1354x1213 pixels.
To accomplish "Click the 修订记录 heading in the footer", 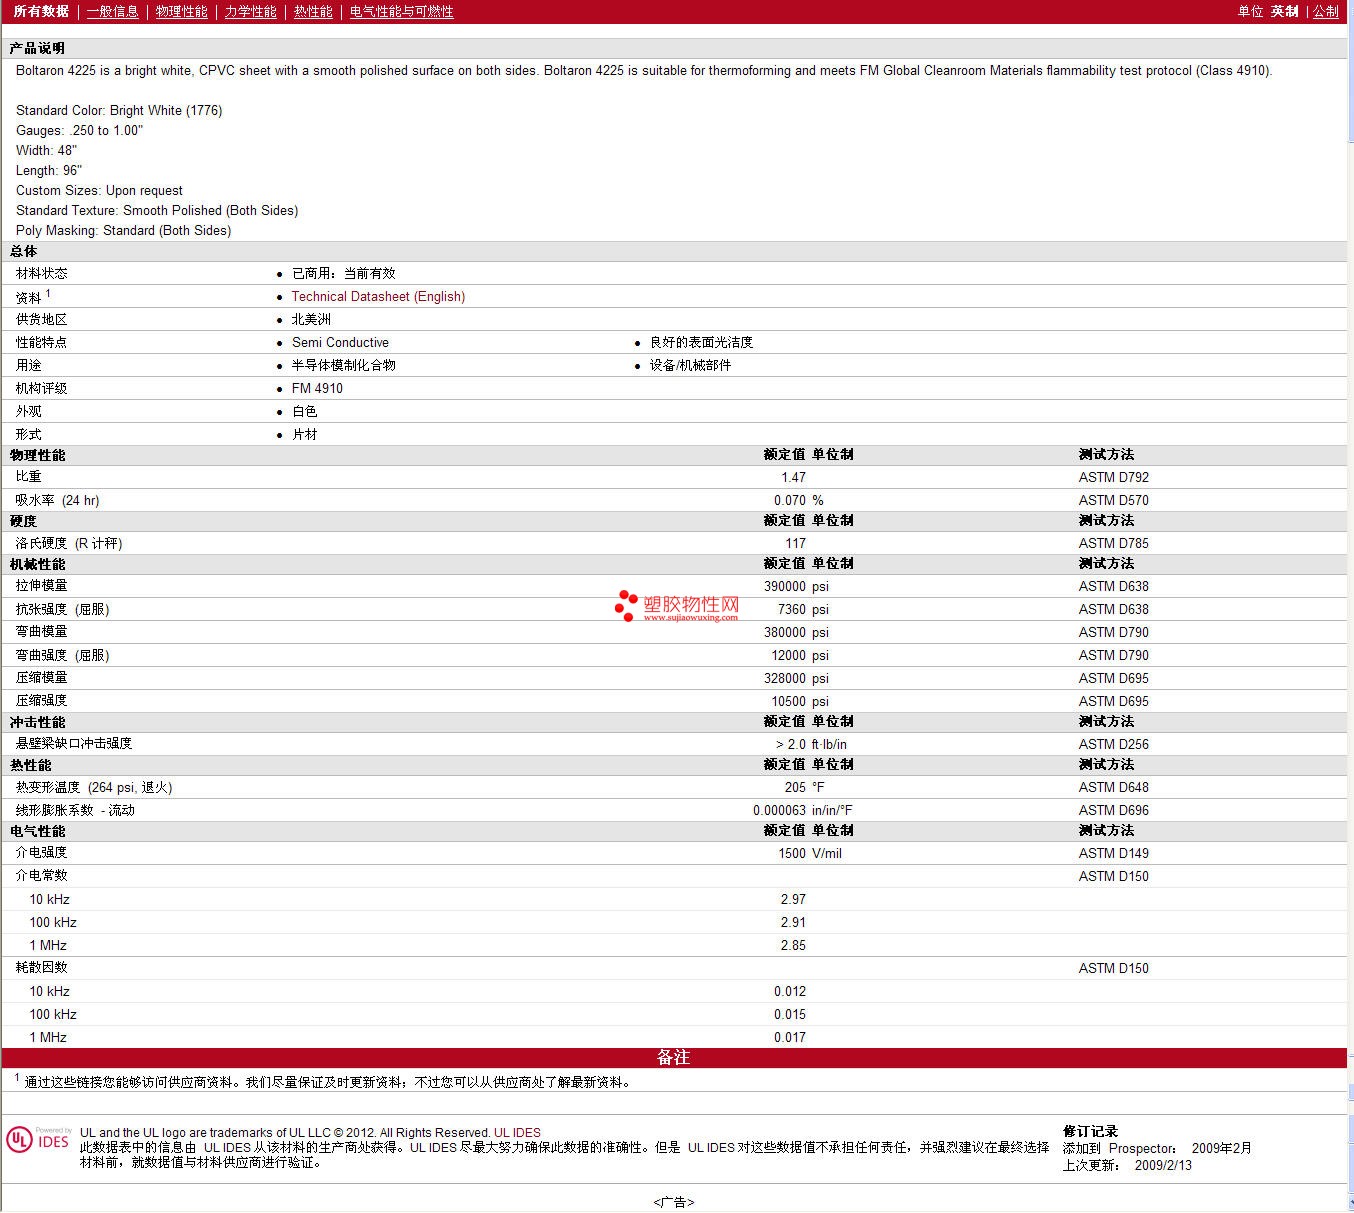I will click(1090, 1132).
